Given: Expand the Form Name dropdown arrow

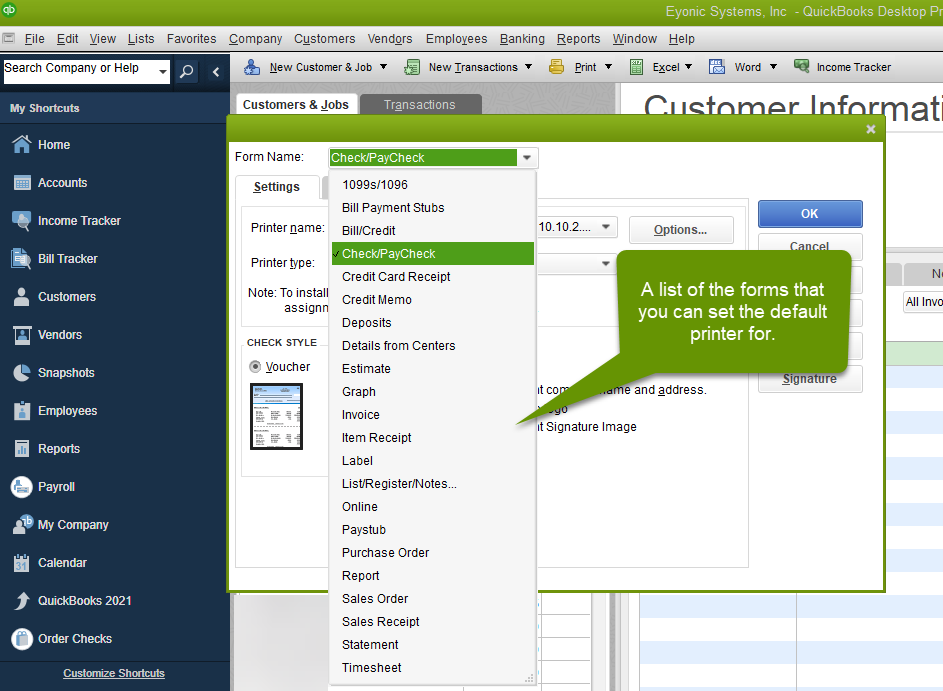Looking at the screenshot, I should coord(527,158).
